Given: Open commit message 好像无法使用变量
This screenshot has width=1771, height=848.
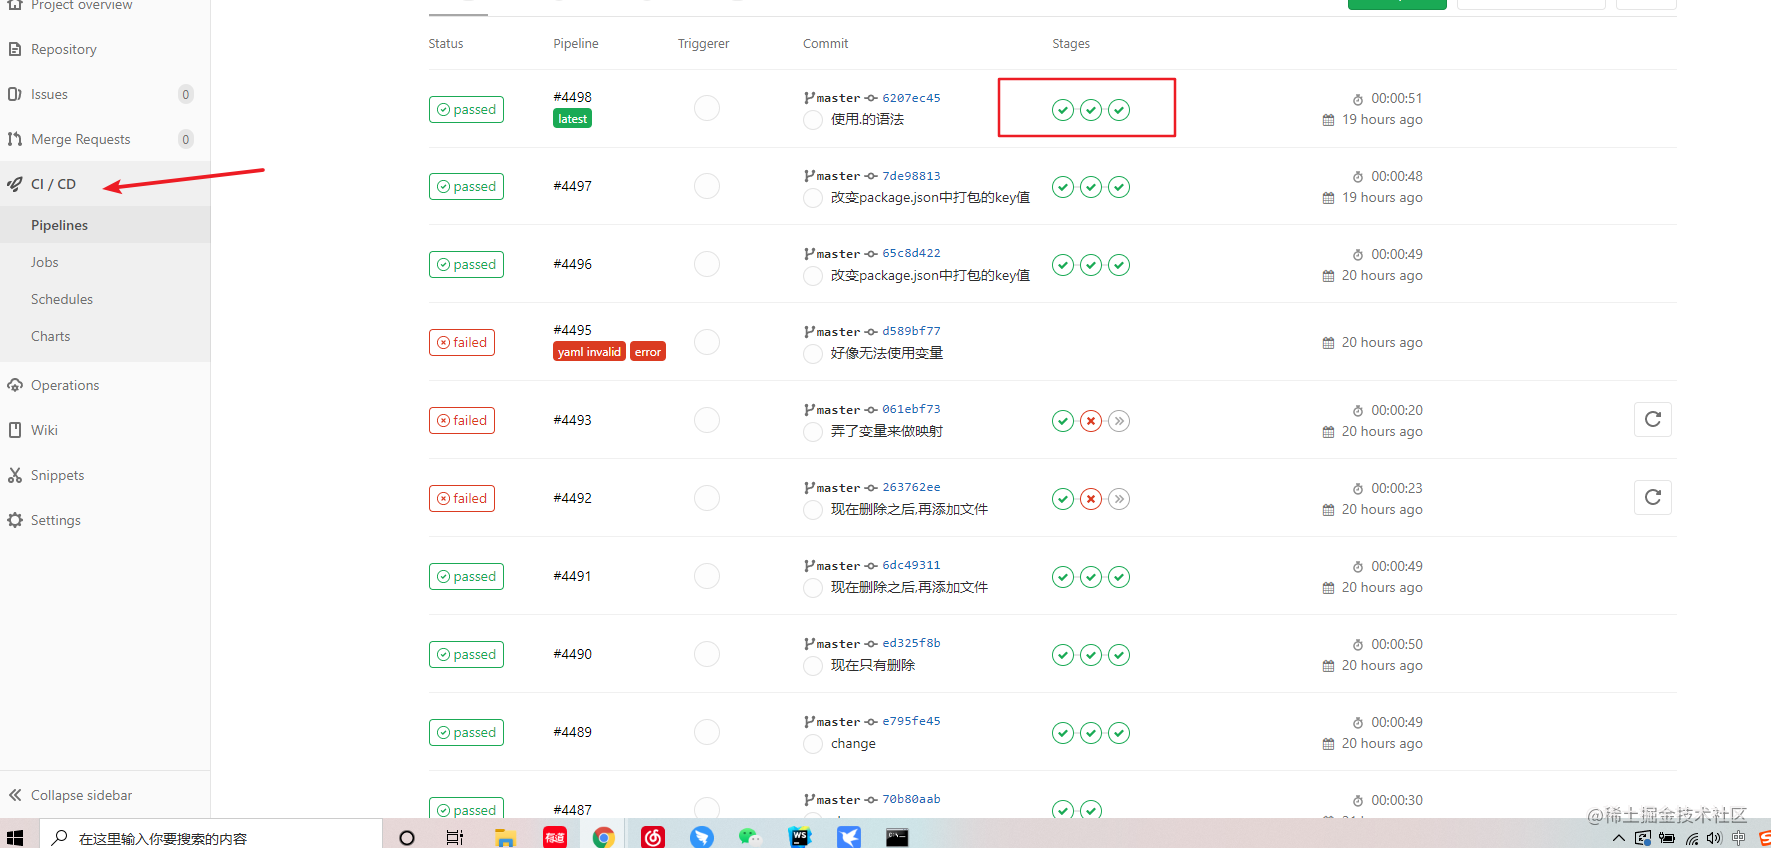Looking at the screenshot, I should (x=887, y=353).
